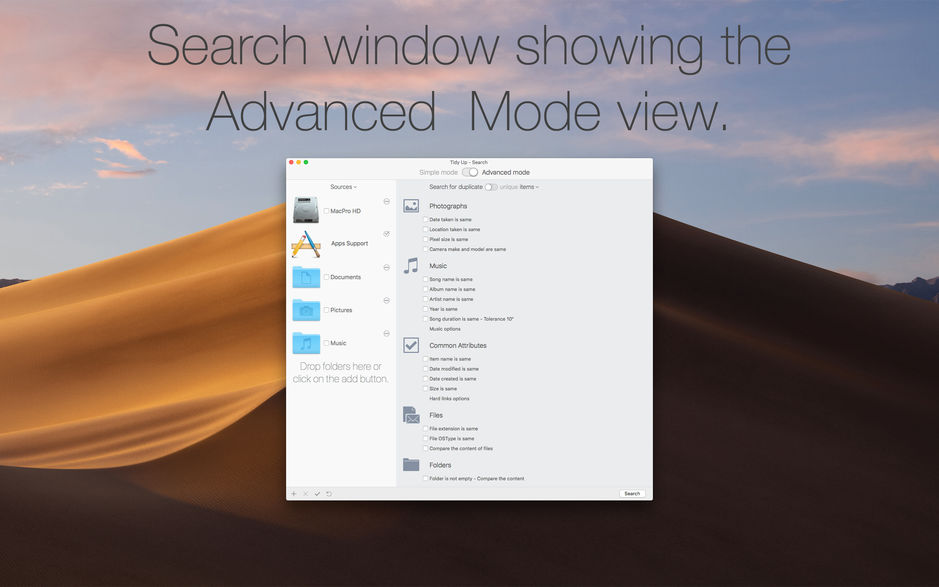The width and height of the screenshot is (939, 587).
Task: Click the reset arrow button in bottom bar
Action: 329,494
